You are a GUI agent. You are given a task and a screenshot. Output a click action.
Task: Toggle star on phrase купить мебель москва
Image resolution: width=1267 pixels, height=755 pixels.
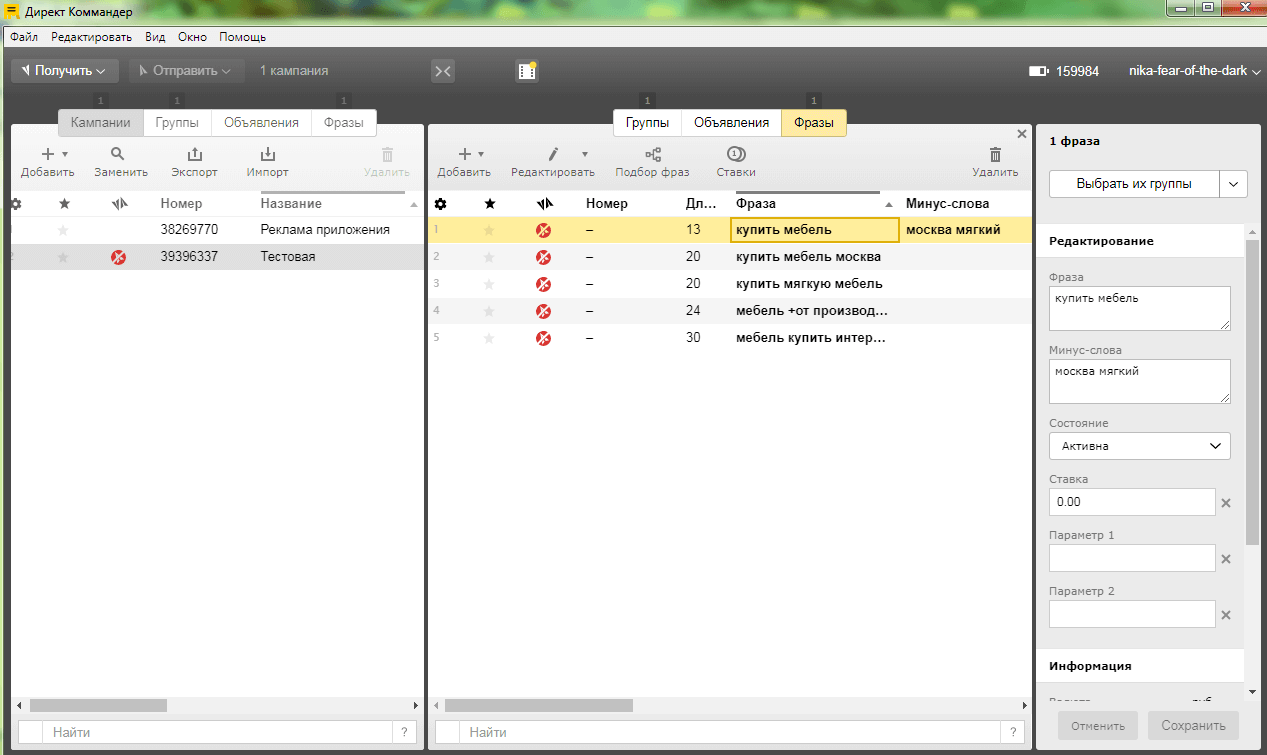[x=489, y=257]
